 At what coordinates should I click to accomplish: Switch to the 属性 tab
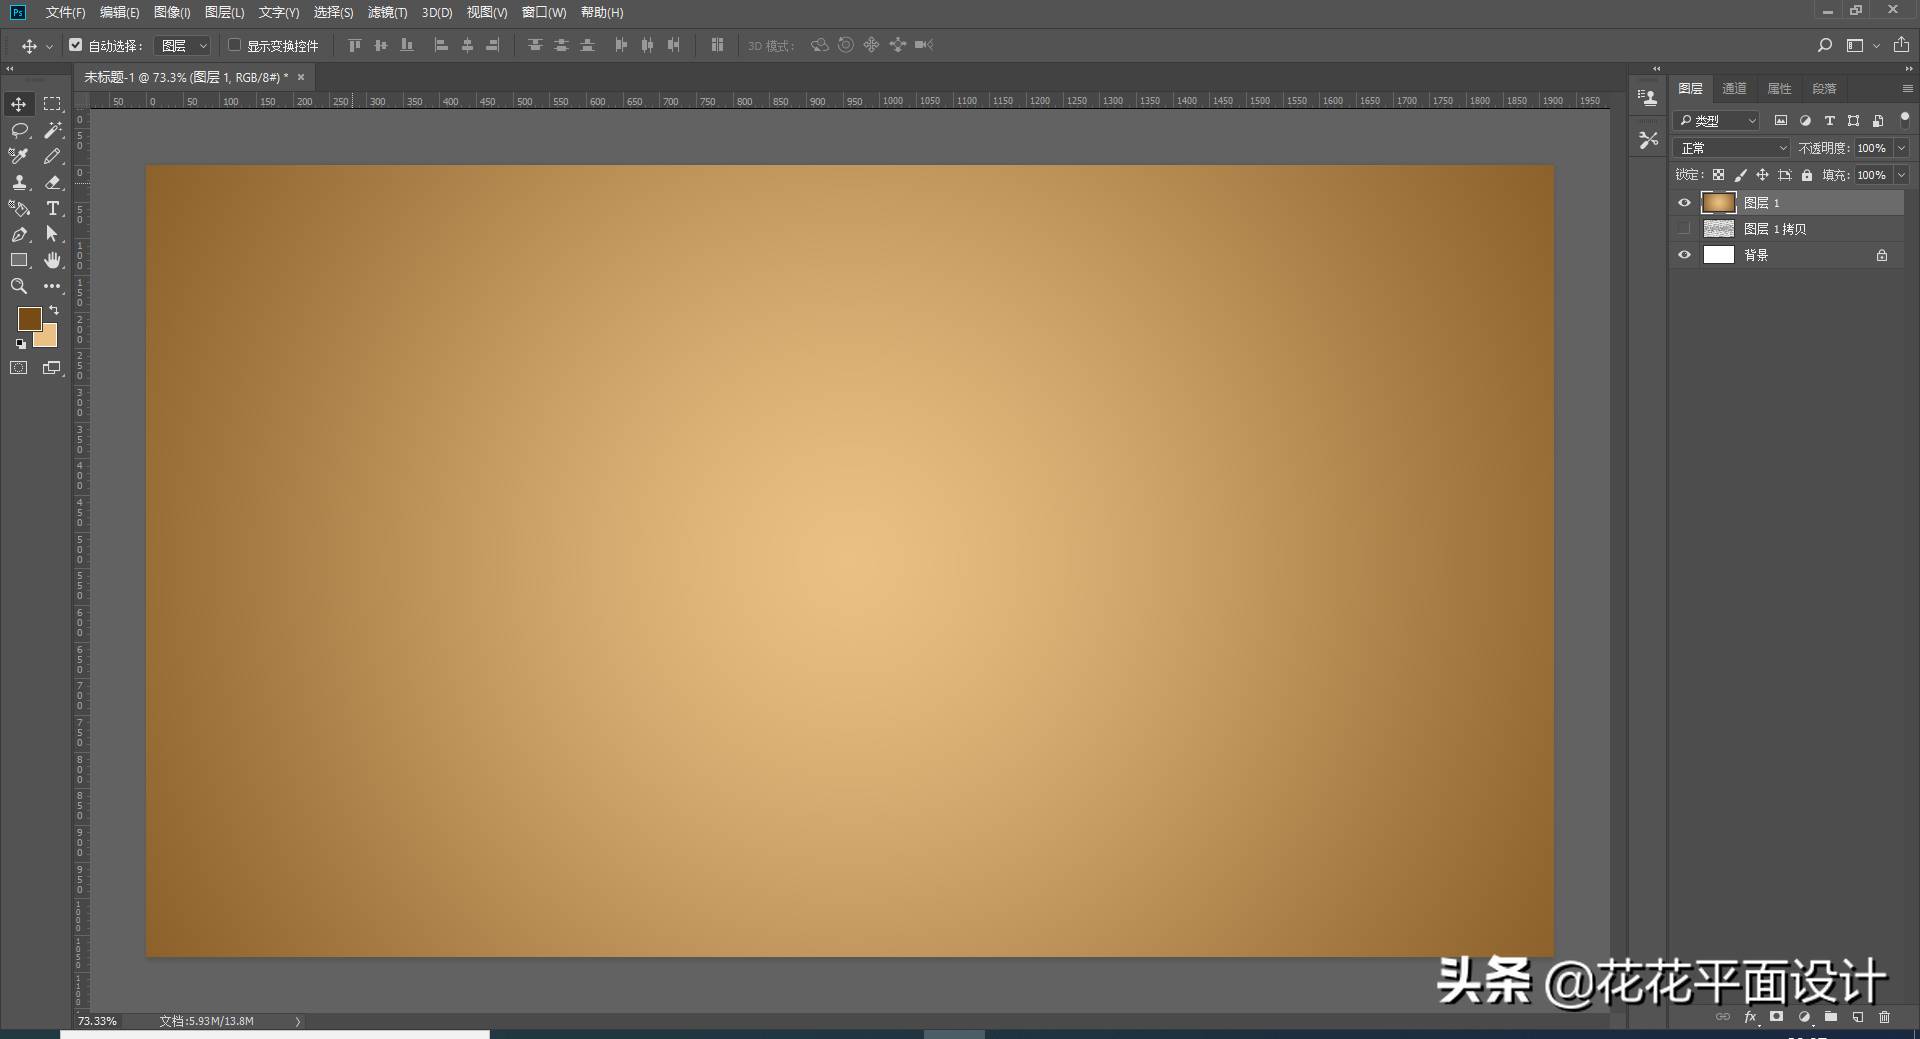1779,88
